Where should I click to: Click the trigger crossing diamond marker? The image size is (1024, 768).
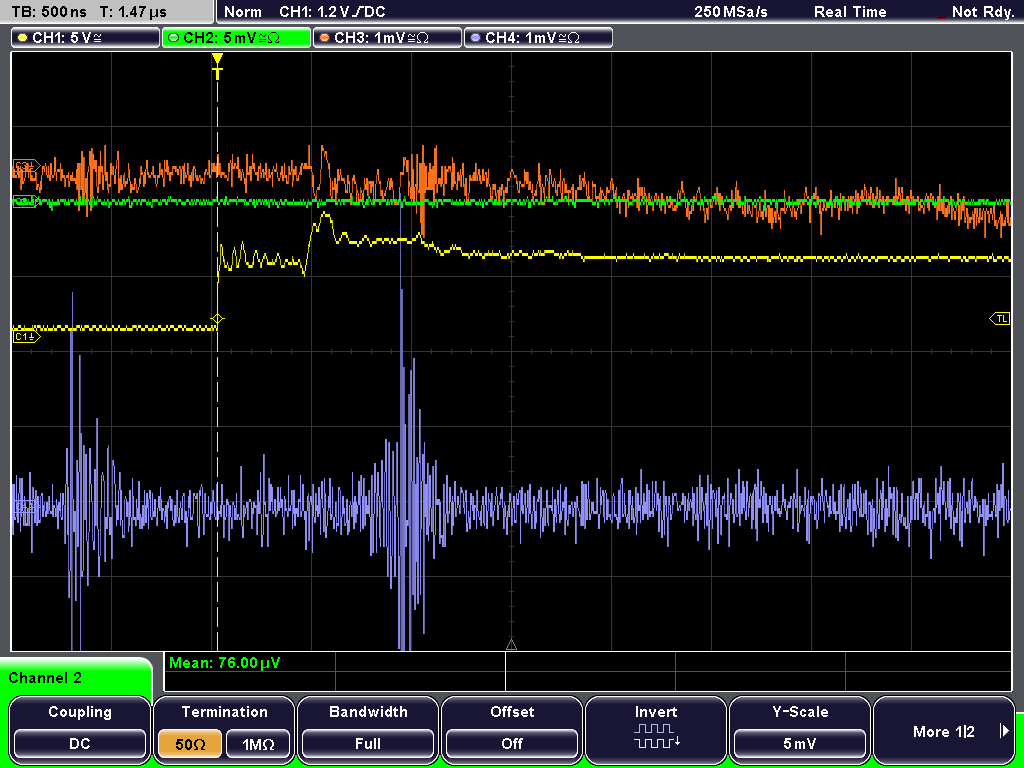[217, 319]
